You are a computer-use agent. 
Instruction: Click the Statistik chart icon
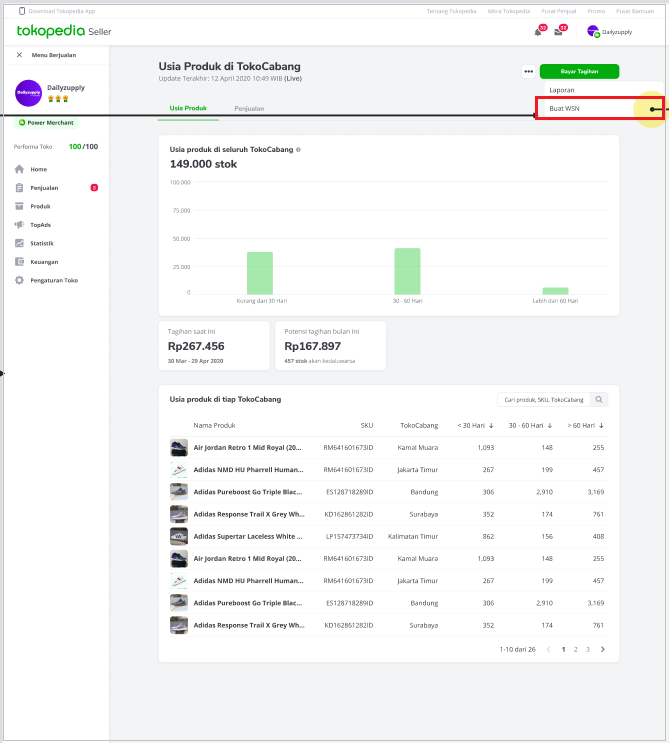tap(19, 243)
